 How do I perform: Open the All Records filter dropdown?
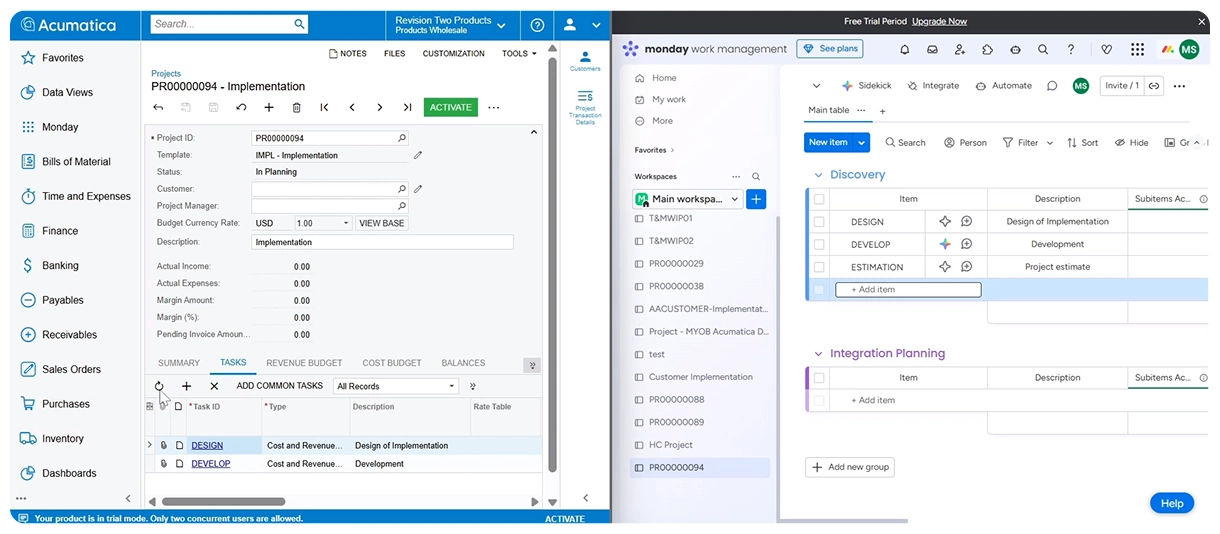tap(396, 386)
